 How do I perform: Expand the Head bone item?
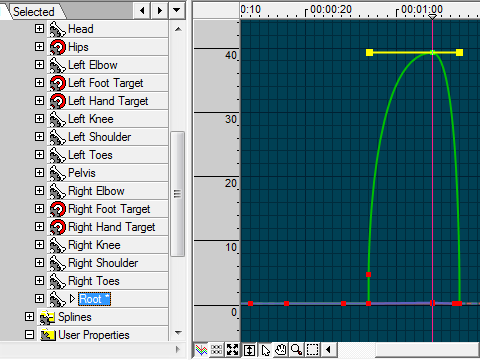(x=39, y=29)
